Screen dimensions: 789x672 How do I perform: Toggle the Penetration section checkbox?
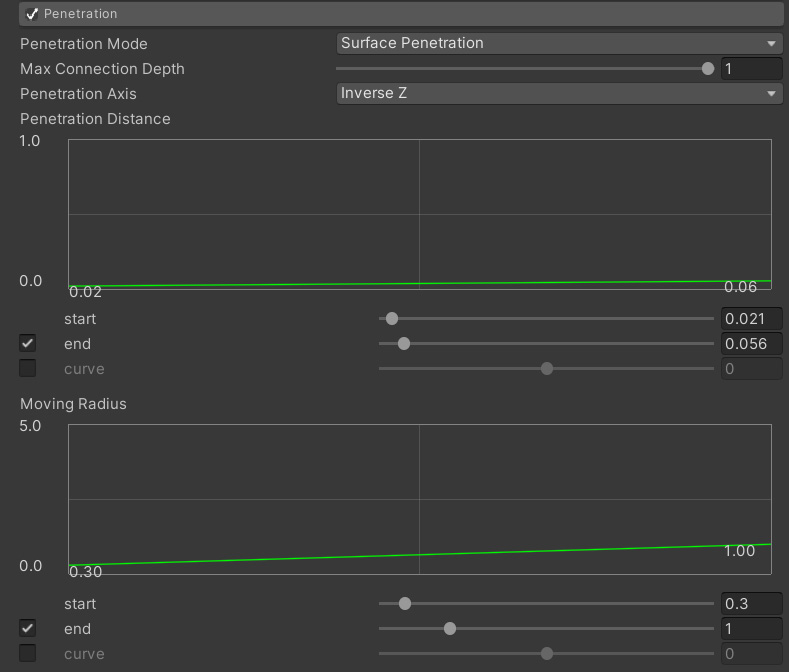(x=32, y=14)
